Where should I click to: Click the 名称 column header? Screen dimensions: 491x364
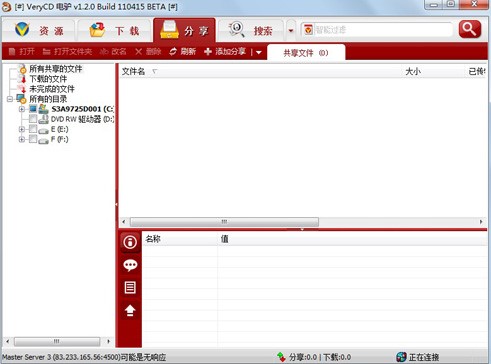(153, 239)
